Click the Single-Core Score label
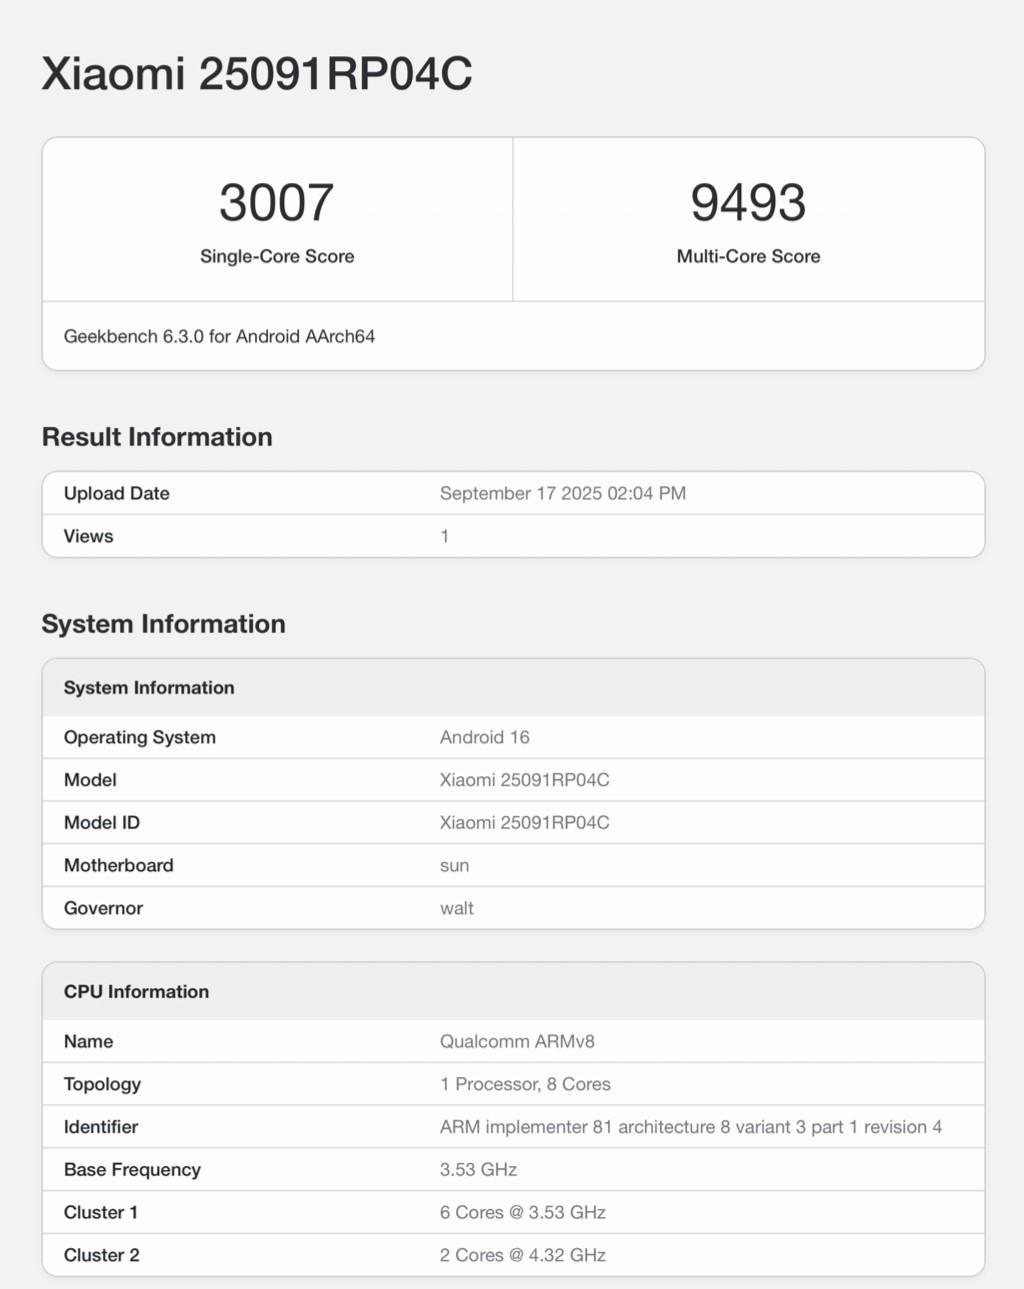 click(x=277, y=256)
